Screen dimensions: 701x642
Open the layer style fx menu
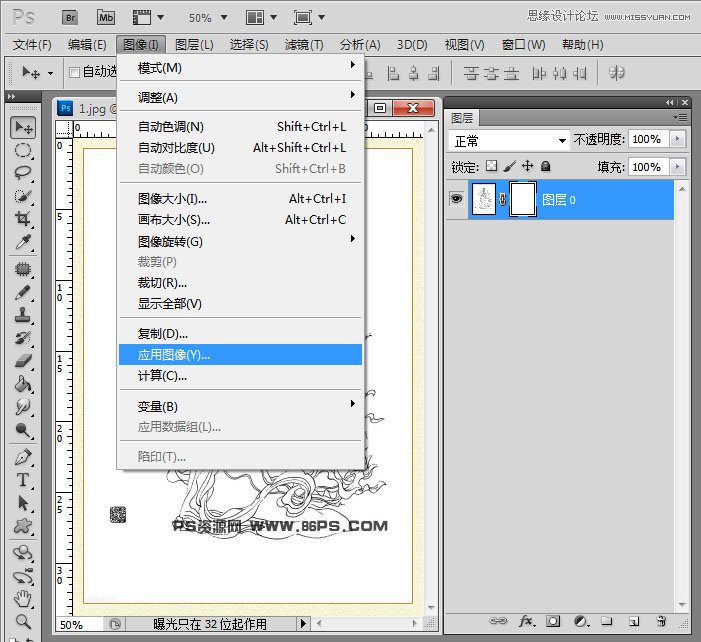(527, 621)
